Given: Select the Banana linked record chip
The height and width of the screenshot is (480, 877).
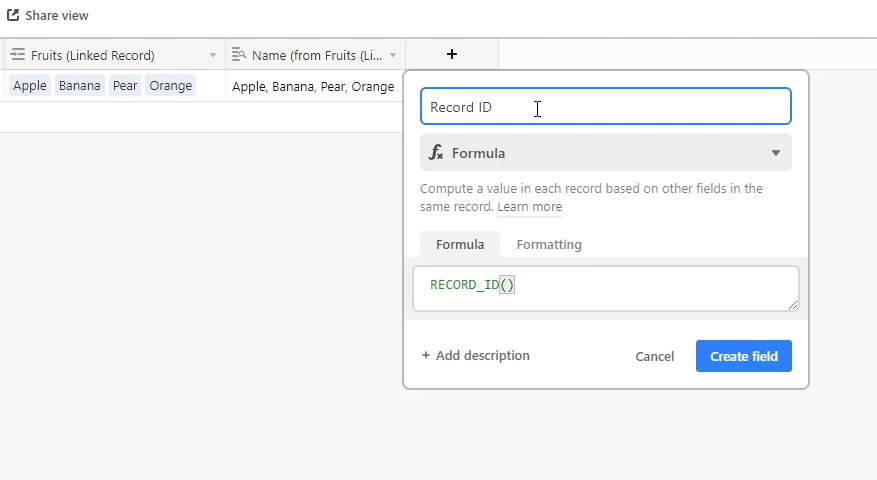Looking at the screenshot, I should pyautogui.click(x=79, y=86).
